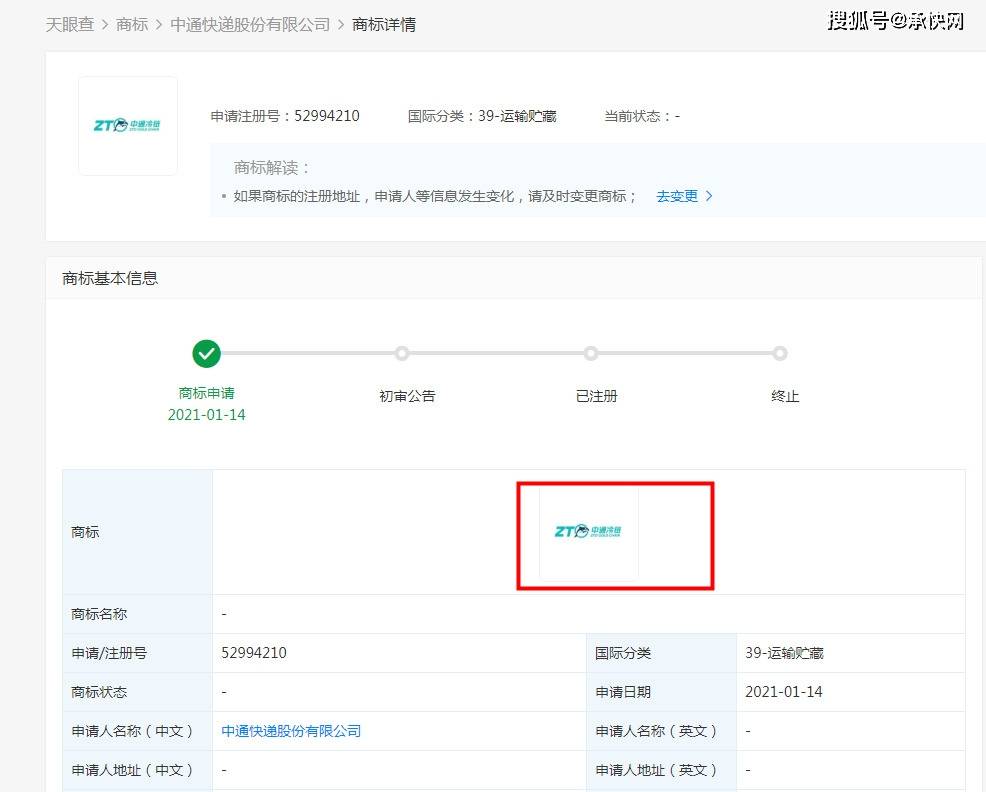Select the 已注册 progress step circle
Viewport: 986px width, 792px height.
click(x=591, y=353)
